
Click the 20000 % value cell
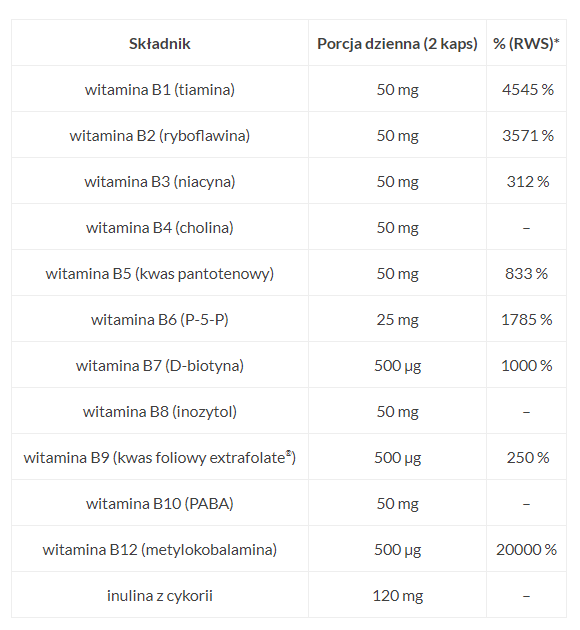(526, 550)
